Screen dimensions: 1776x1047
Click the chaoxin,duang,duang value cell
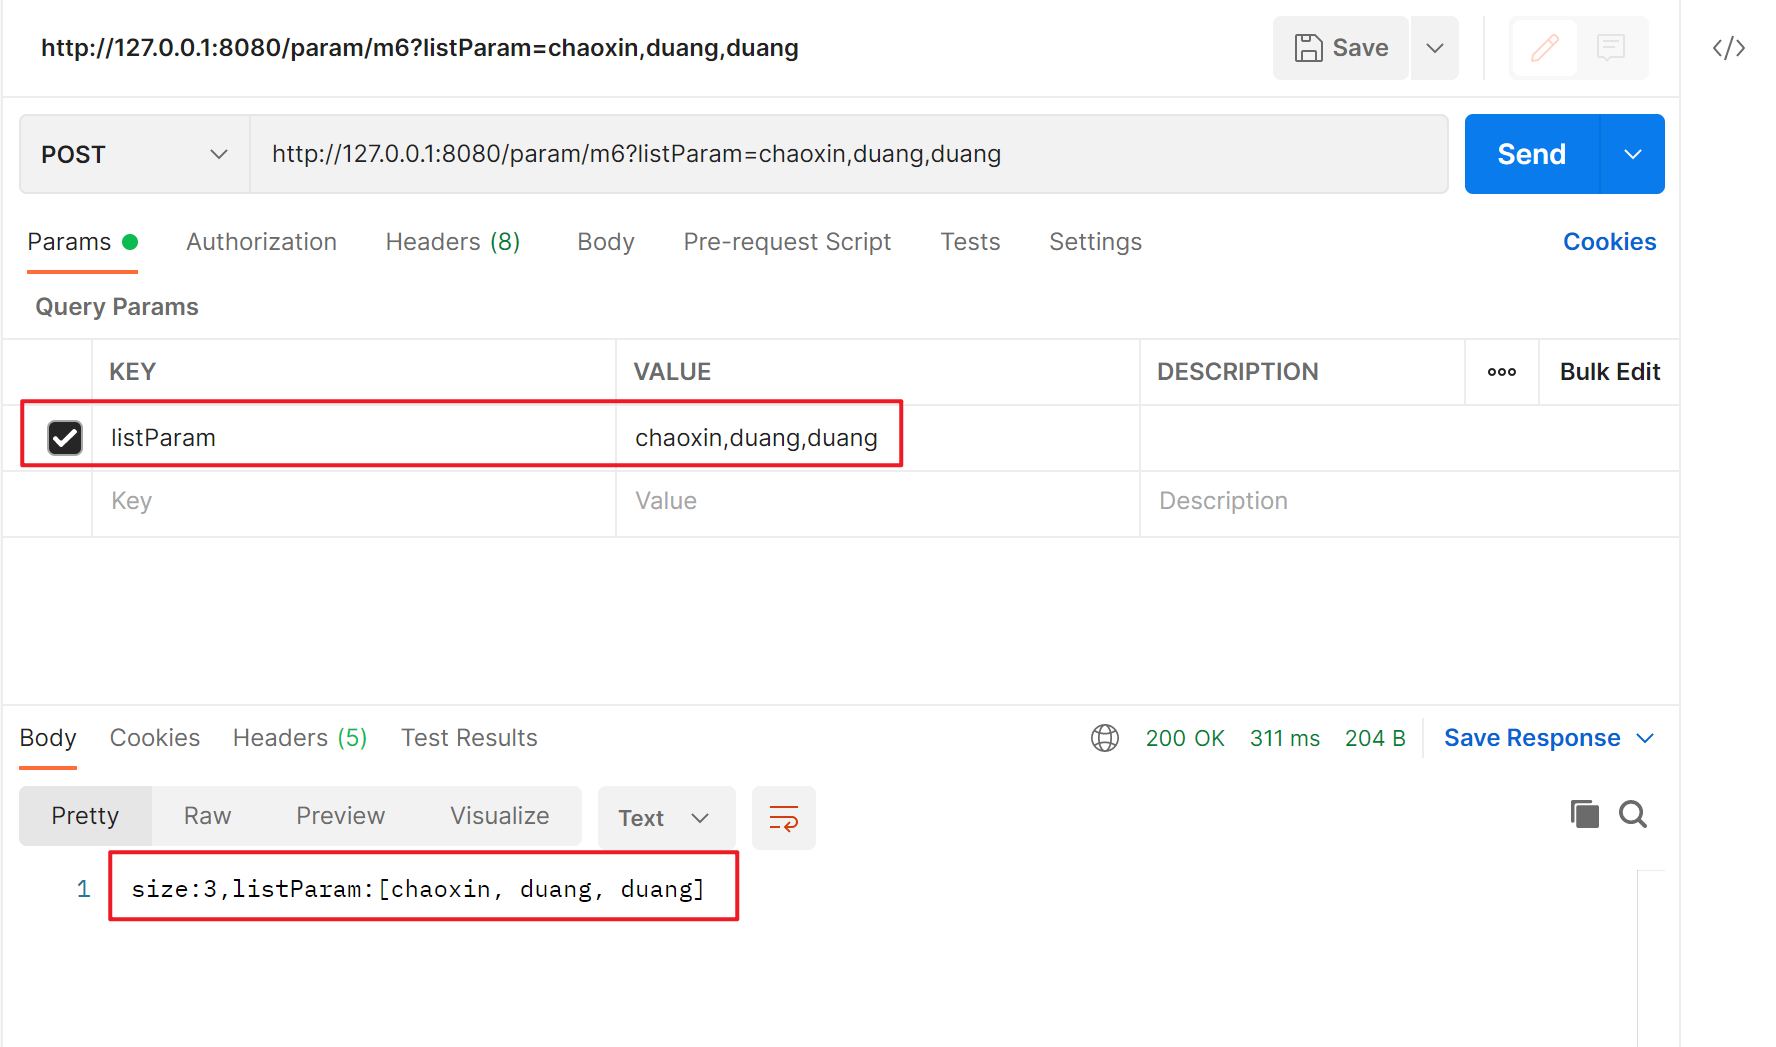[x=877, y=437]
